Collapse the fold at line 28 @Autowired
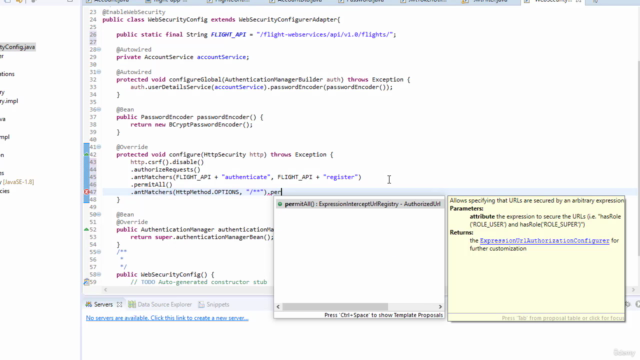Viewport: 640px width, 360px height. pyautogui.click(x=99, y=49)
